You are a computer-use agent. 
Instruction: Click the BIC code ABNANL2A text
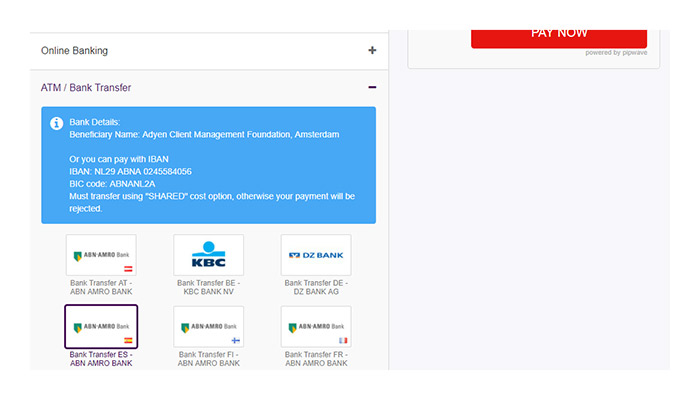point(112,184)
